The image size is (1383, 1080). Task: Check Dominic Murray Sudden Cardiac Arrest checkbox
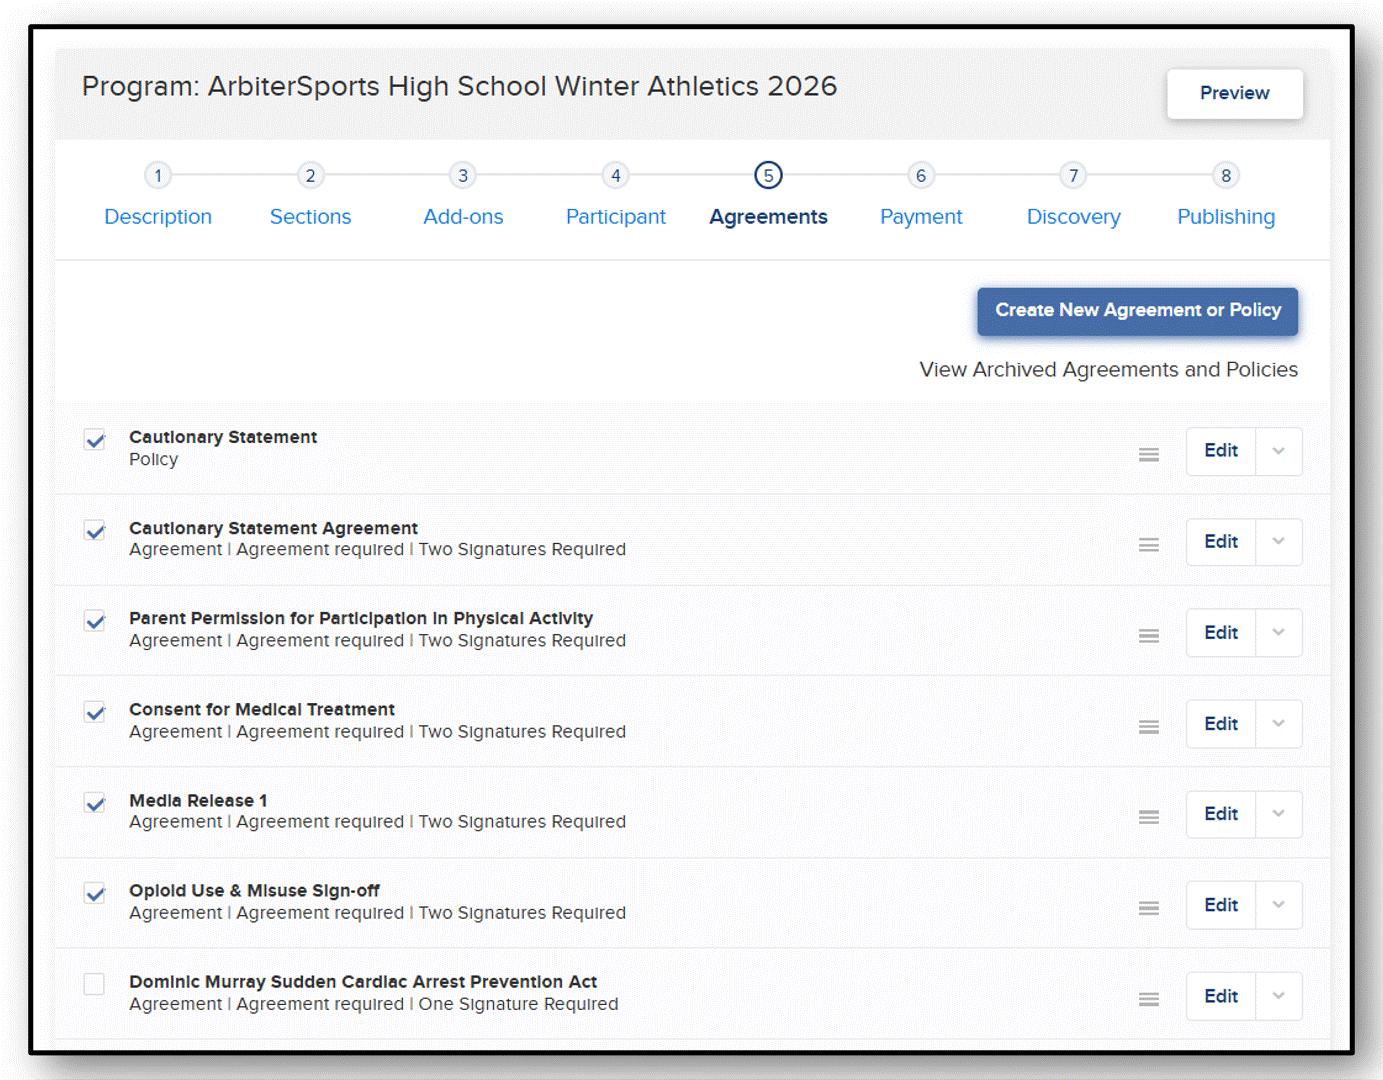point(95,984)
